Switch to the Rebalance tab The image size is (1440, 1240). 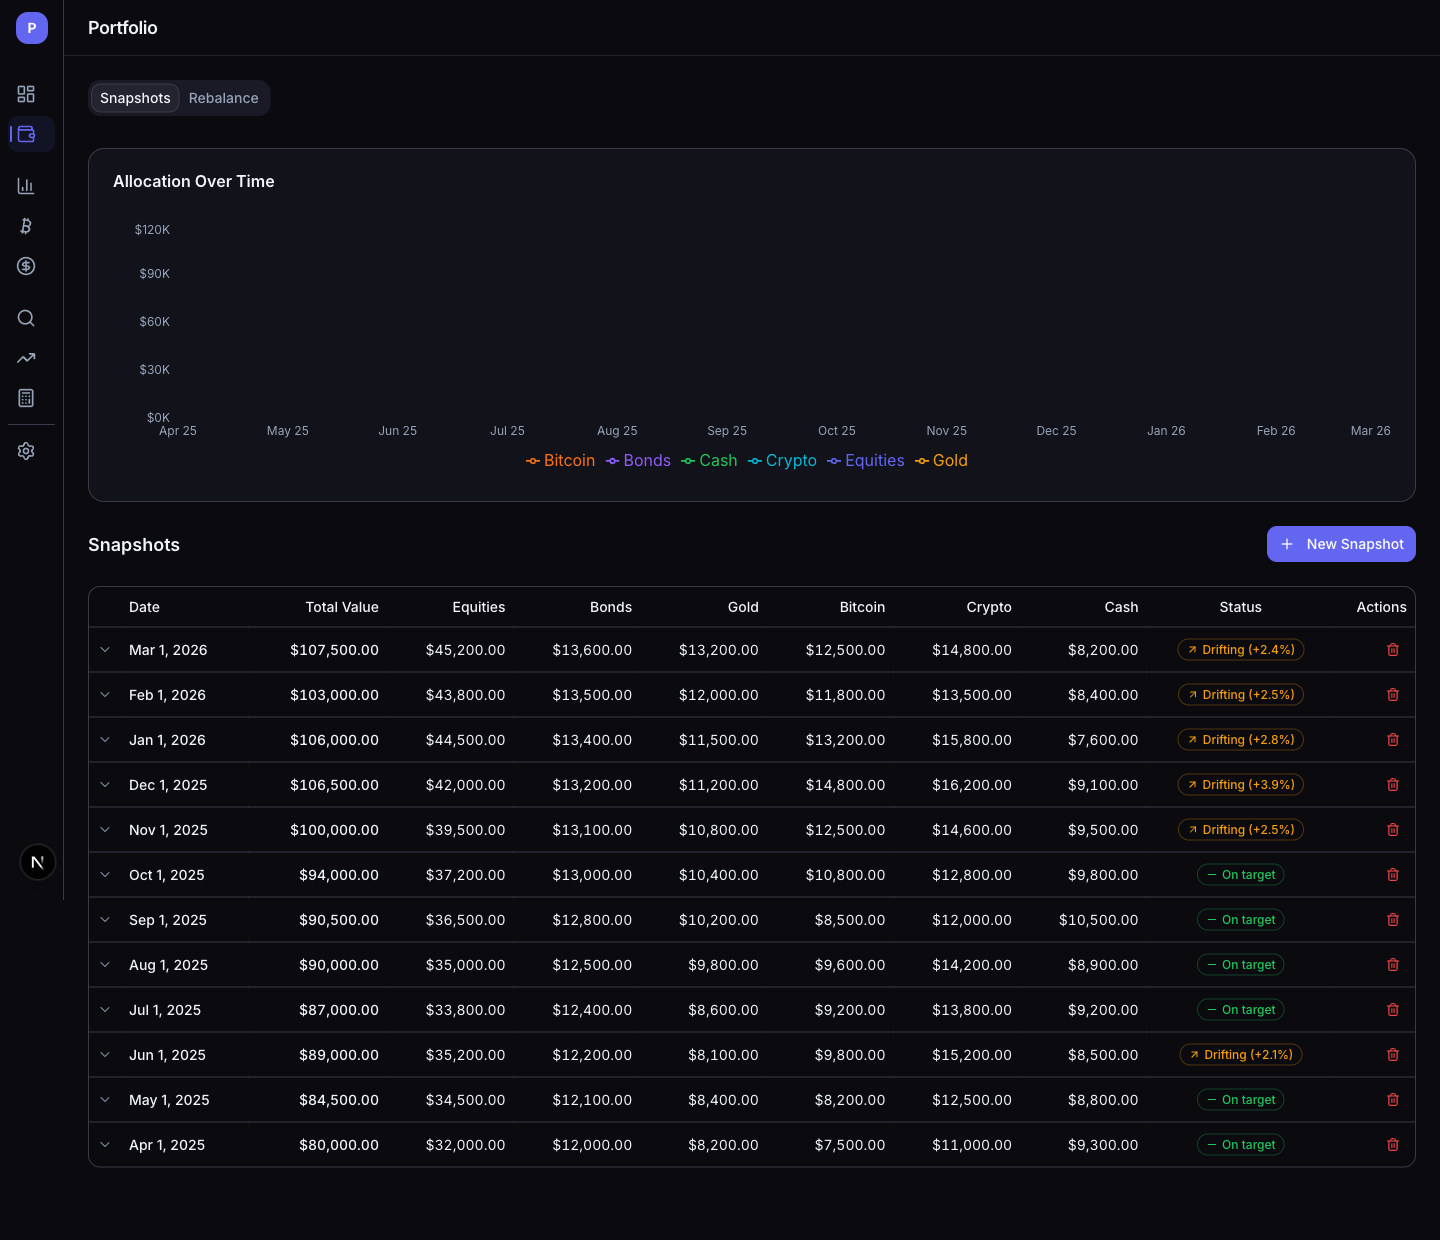(x=224, y=98)
